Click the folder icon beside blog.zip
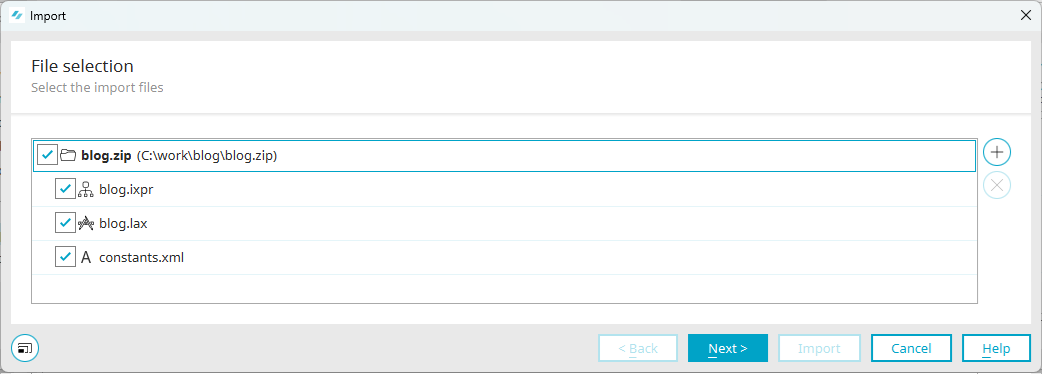Image resolution: width=1042 pixels, height=374 pixels. point(68,155)
